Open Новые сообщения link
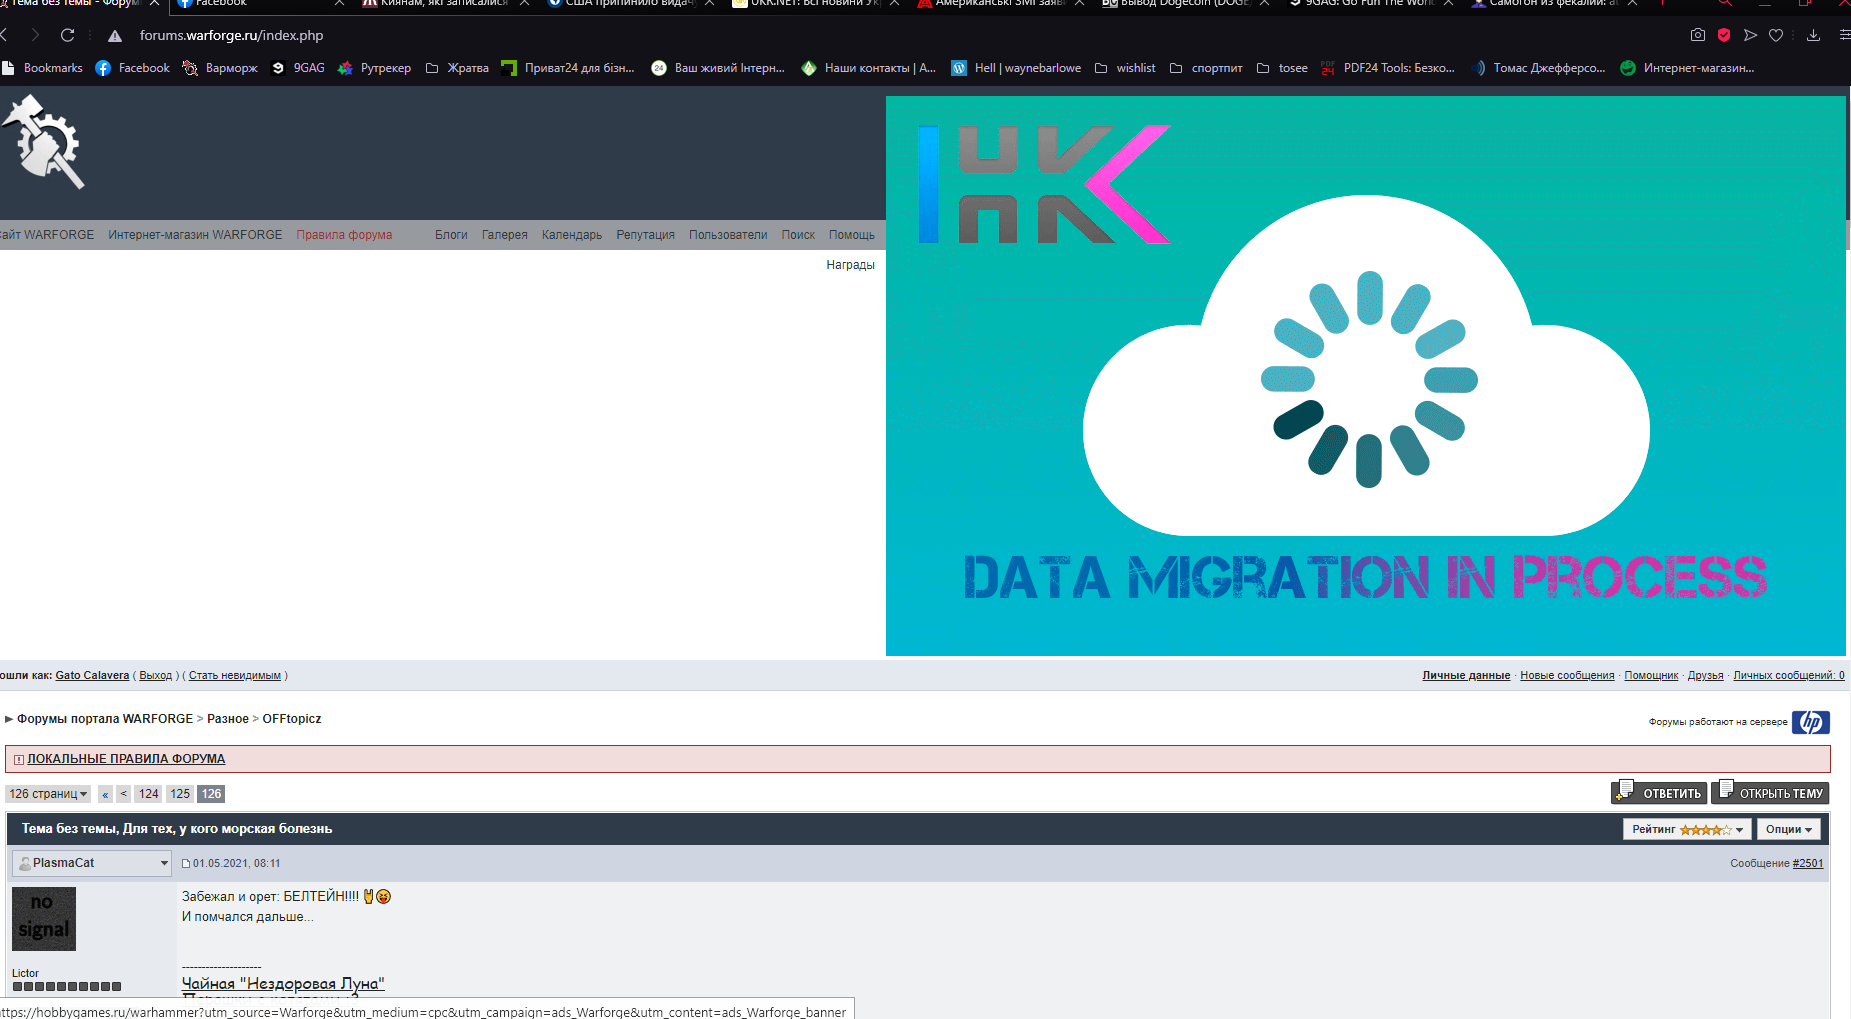 point(1567,675)
